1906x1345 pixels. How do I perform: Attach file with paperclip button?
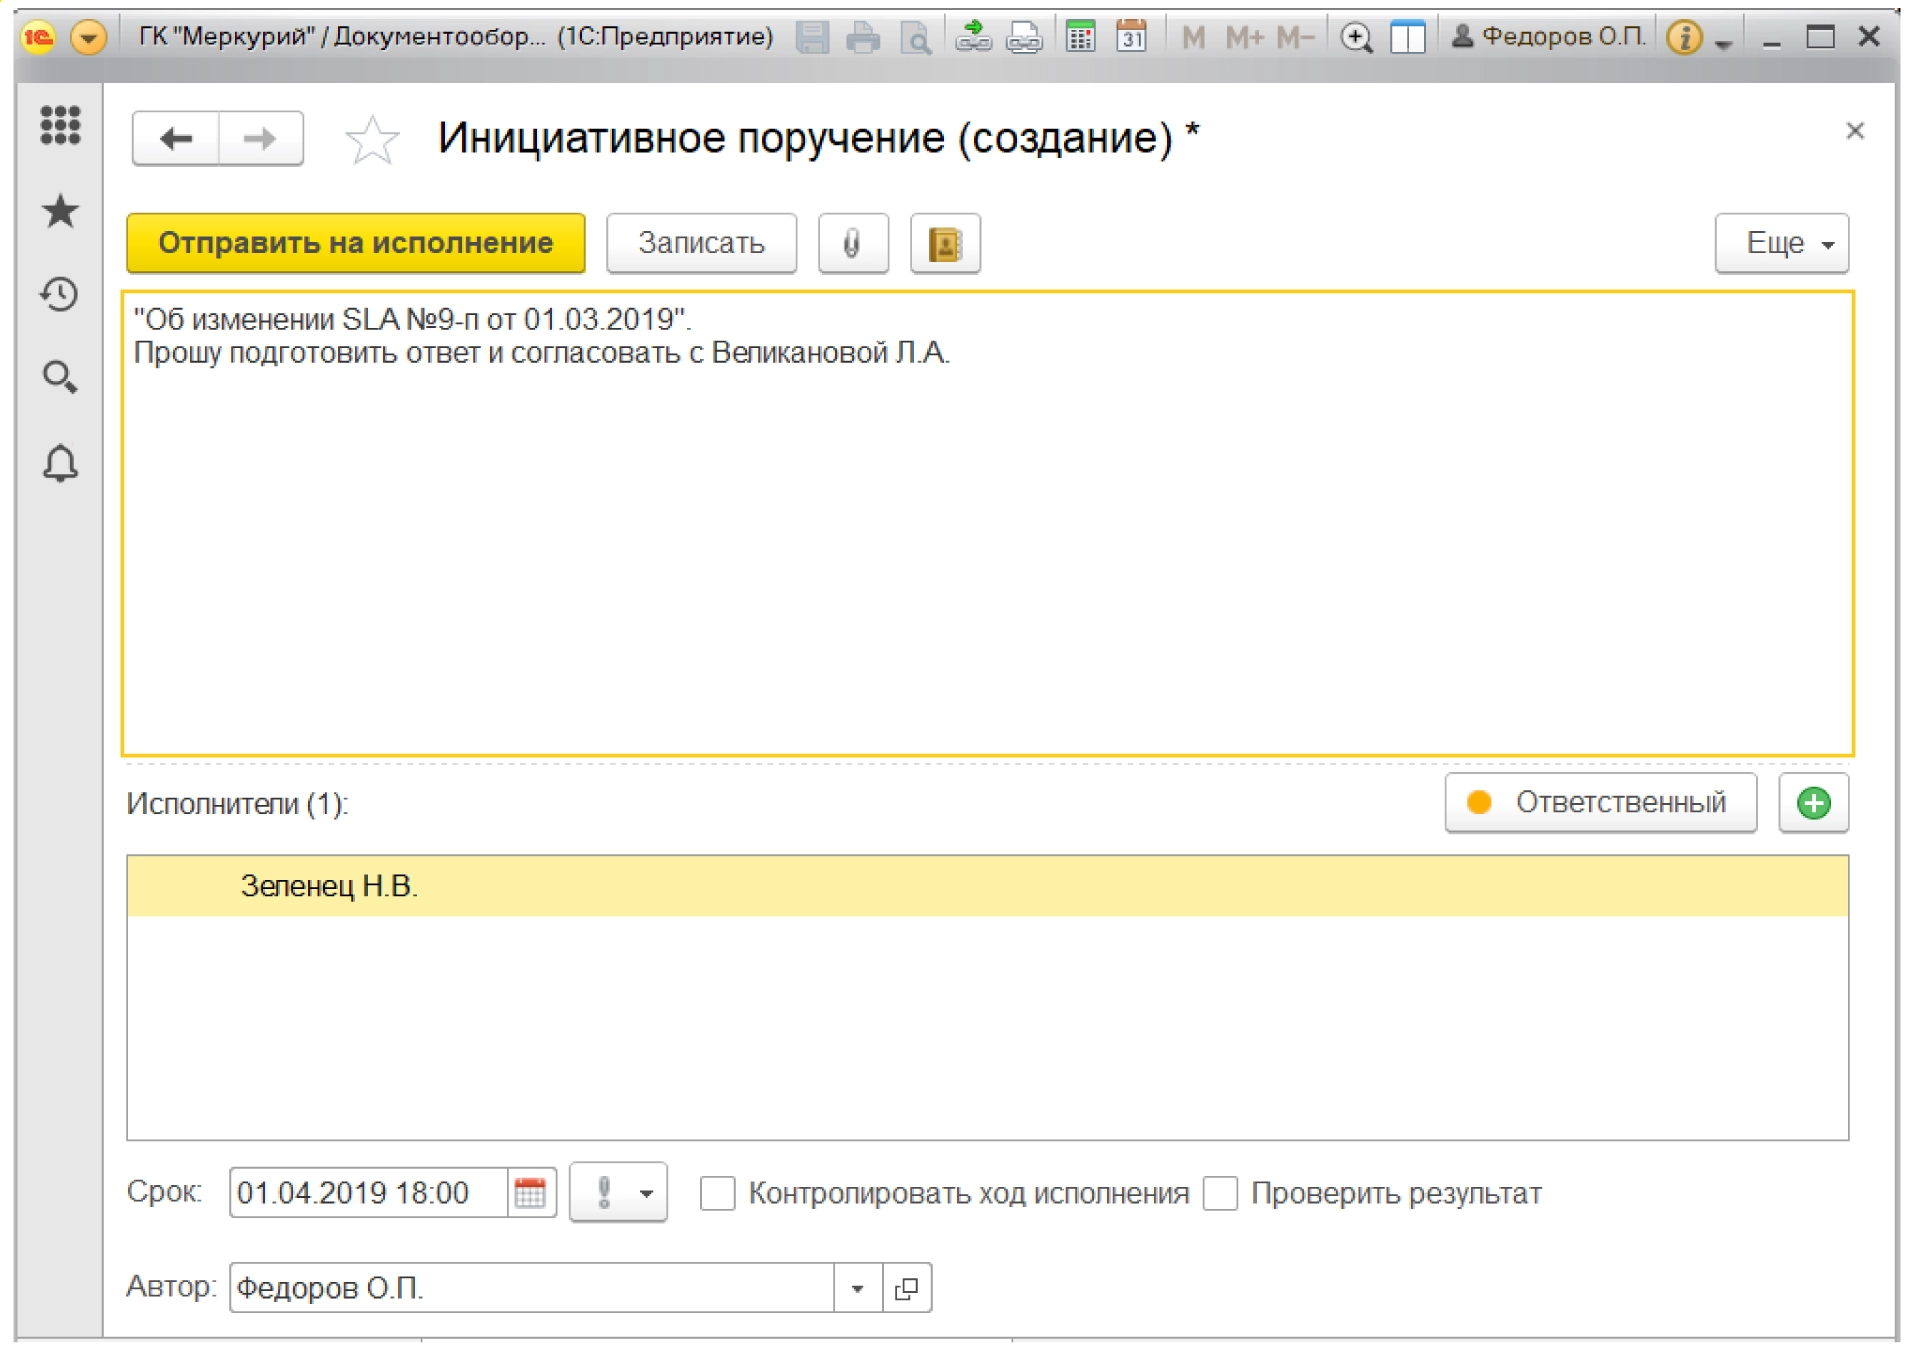point(852,243)
